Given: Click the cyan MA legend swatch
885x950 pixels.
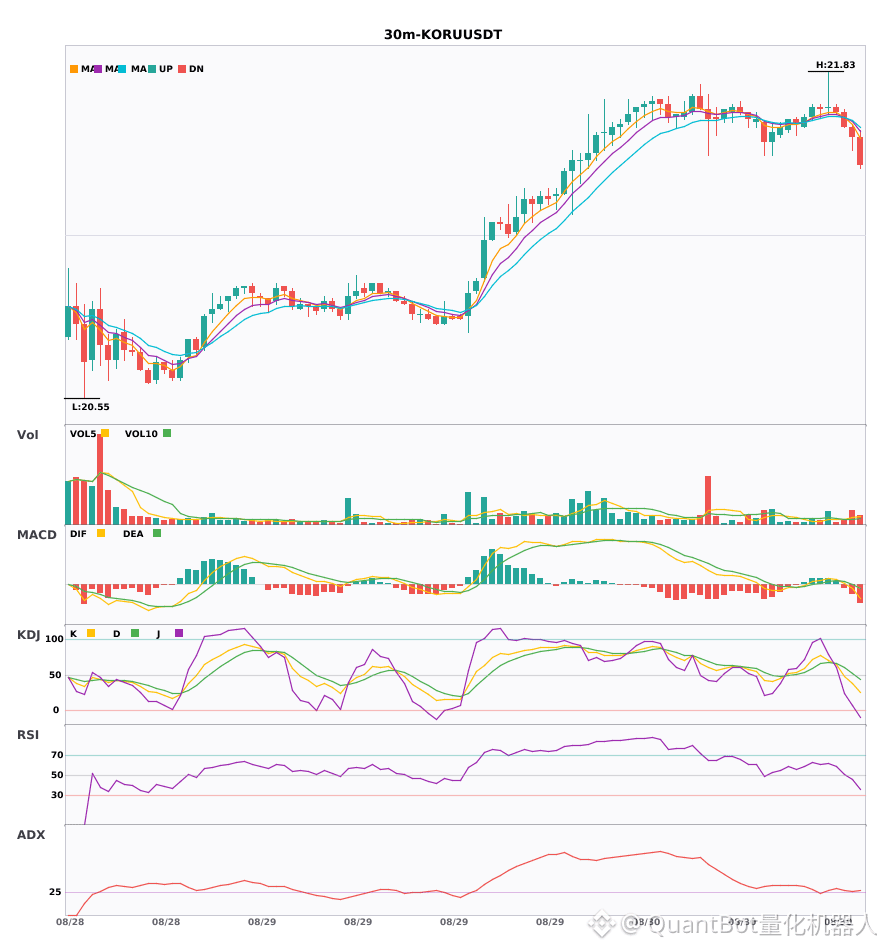Looking at the screenshot, I should tap(122, 69).
